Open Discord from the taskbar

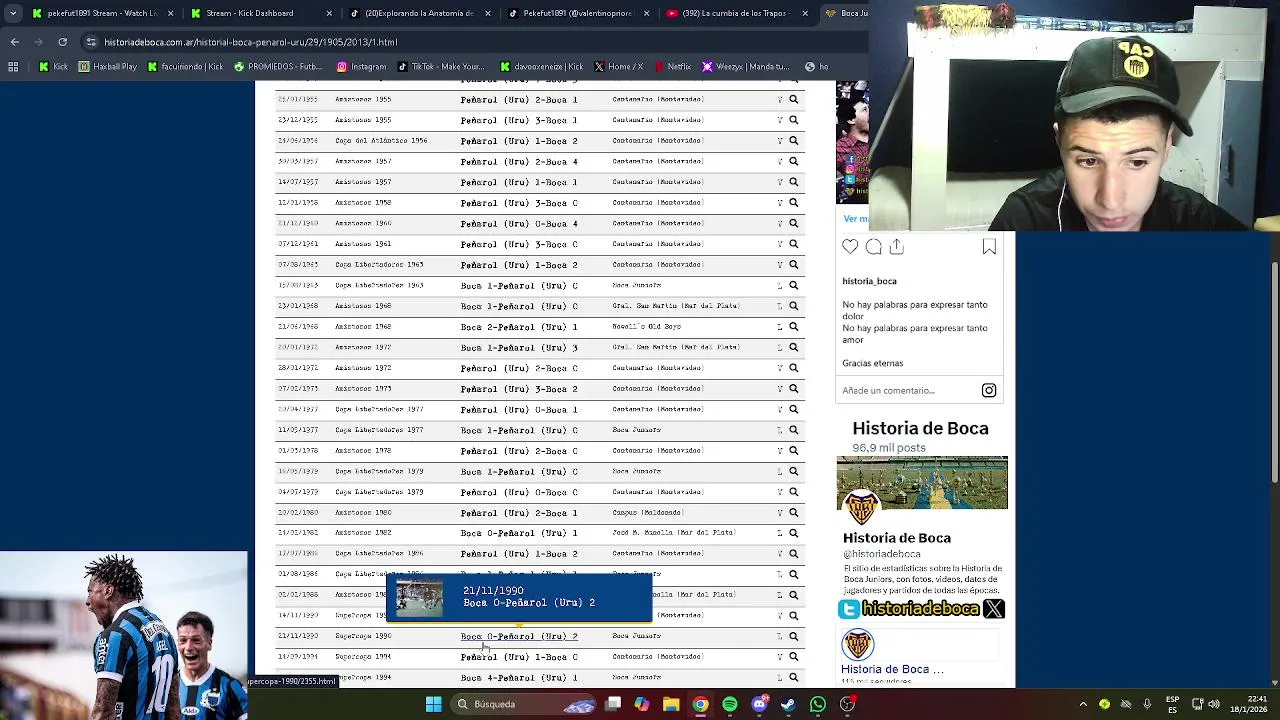tap(759, 704)
